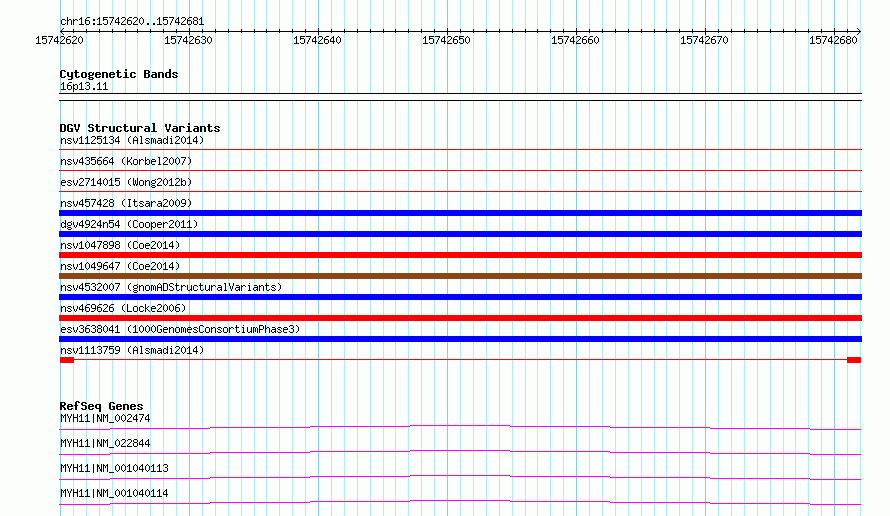The width and height of the screenshot is (890, 516).
Task: Click ruler position 15742630
Action: tap(188, 40)
